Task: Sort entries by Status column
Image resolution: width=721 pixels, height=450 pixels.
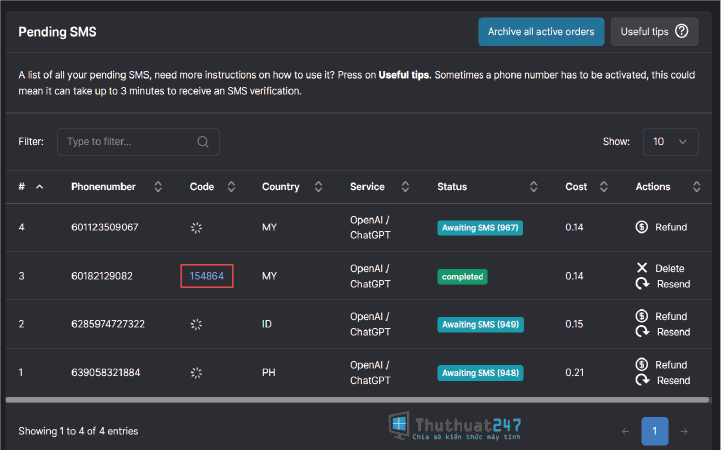Action: 533,187
